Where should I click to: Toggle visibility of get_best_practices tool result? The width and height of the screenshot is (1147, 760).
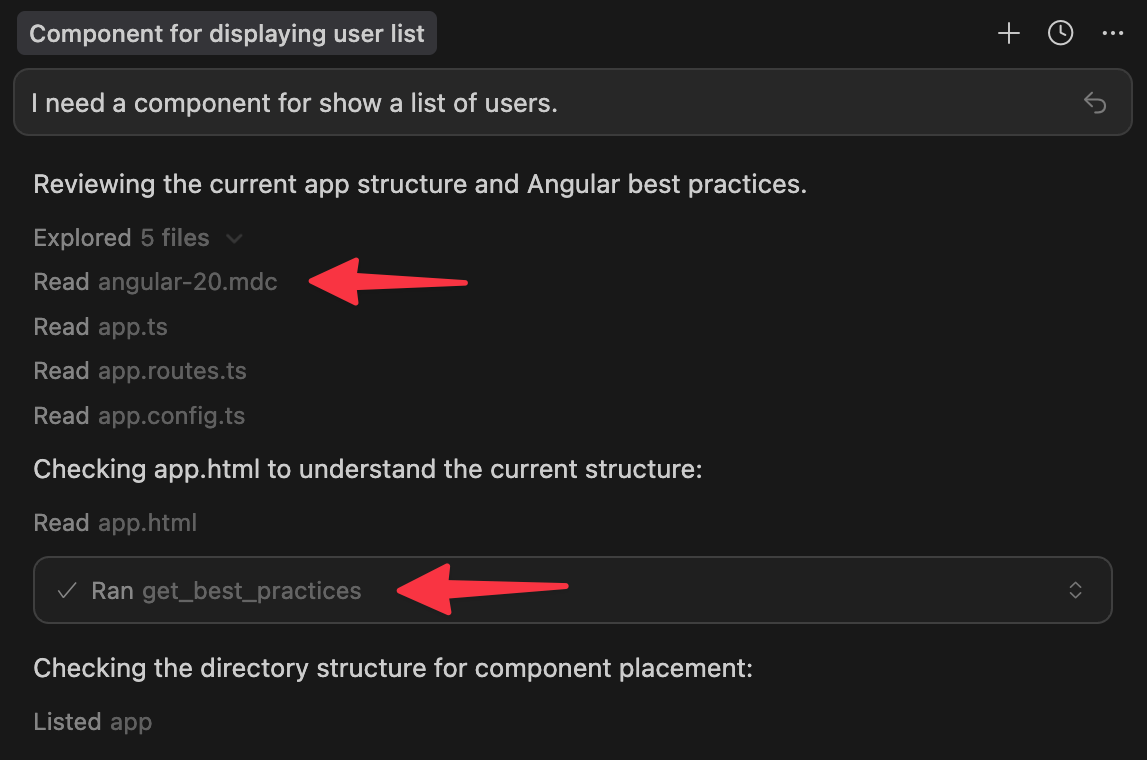1076,590
